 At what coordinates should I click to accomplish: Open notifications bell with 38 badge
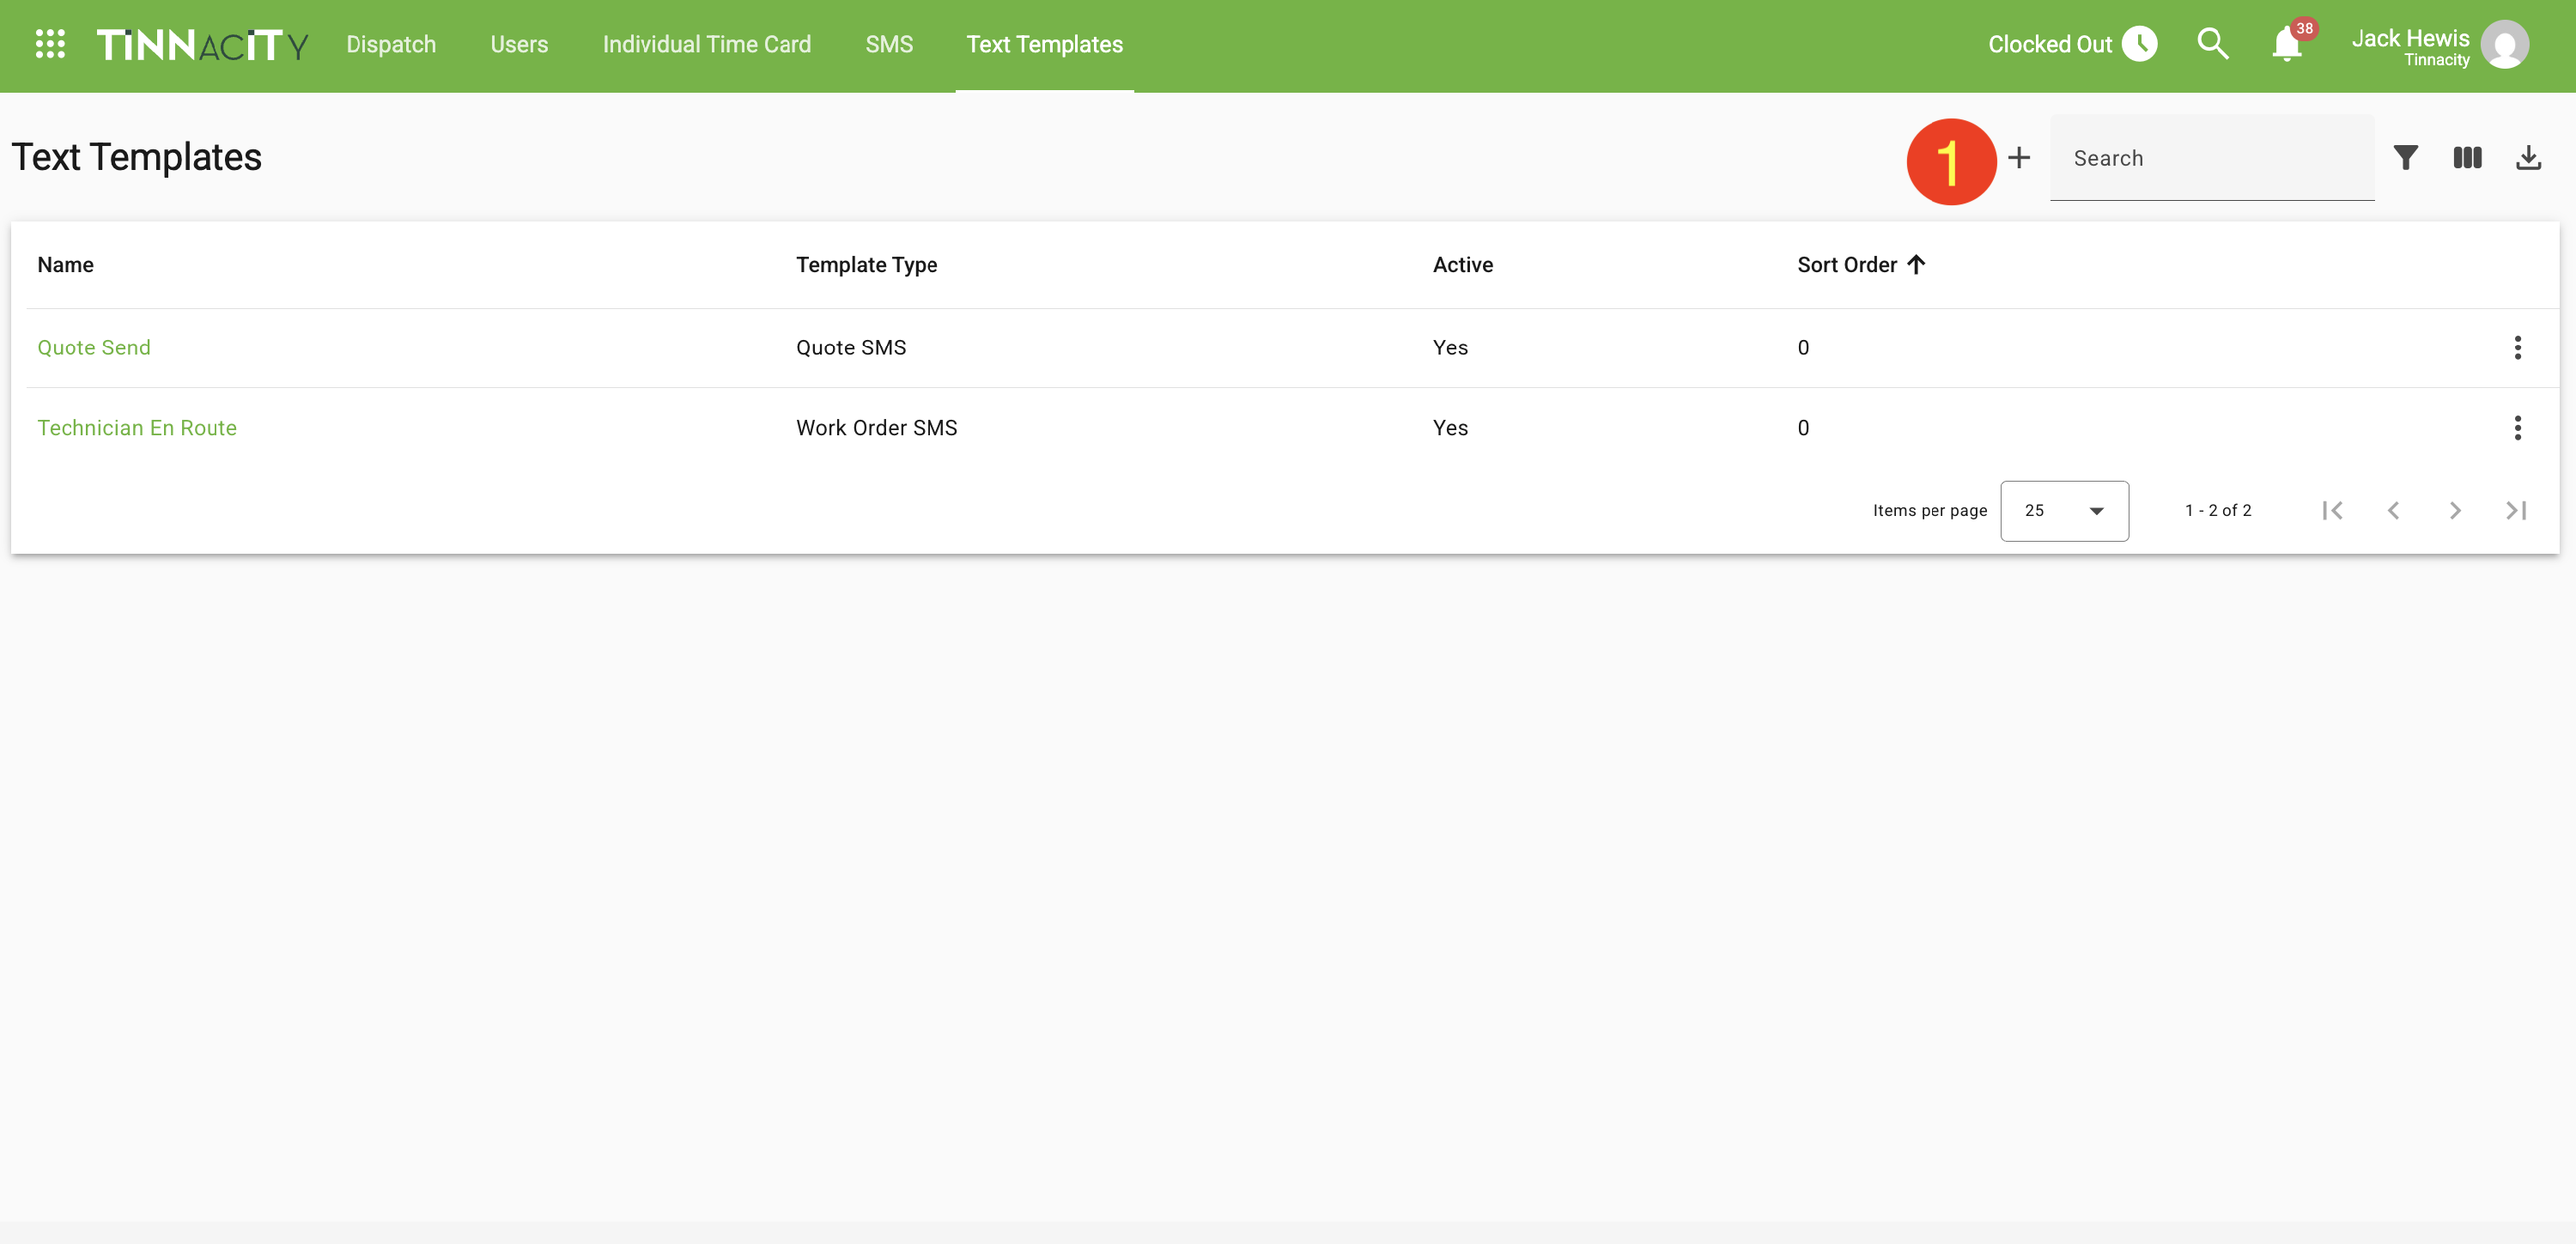pyautogui.click(x=2287, y=44)
